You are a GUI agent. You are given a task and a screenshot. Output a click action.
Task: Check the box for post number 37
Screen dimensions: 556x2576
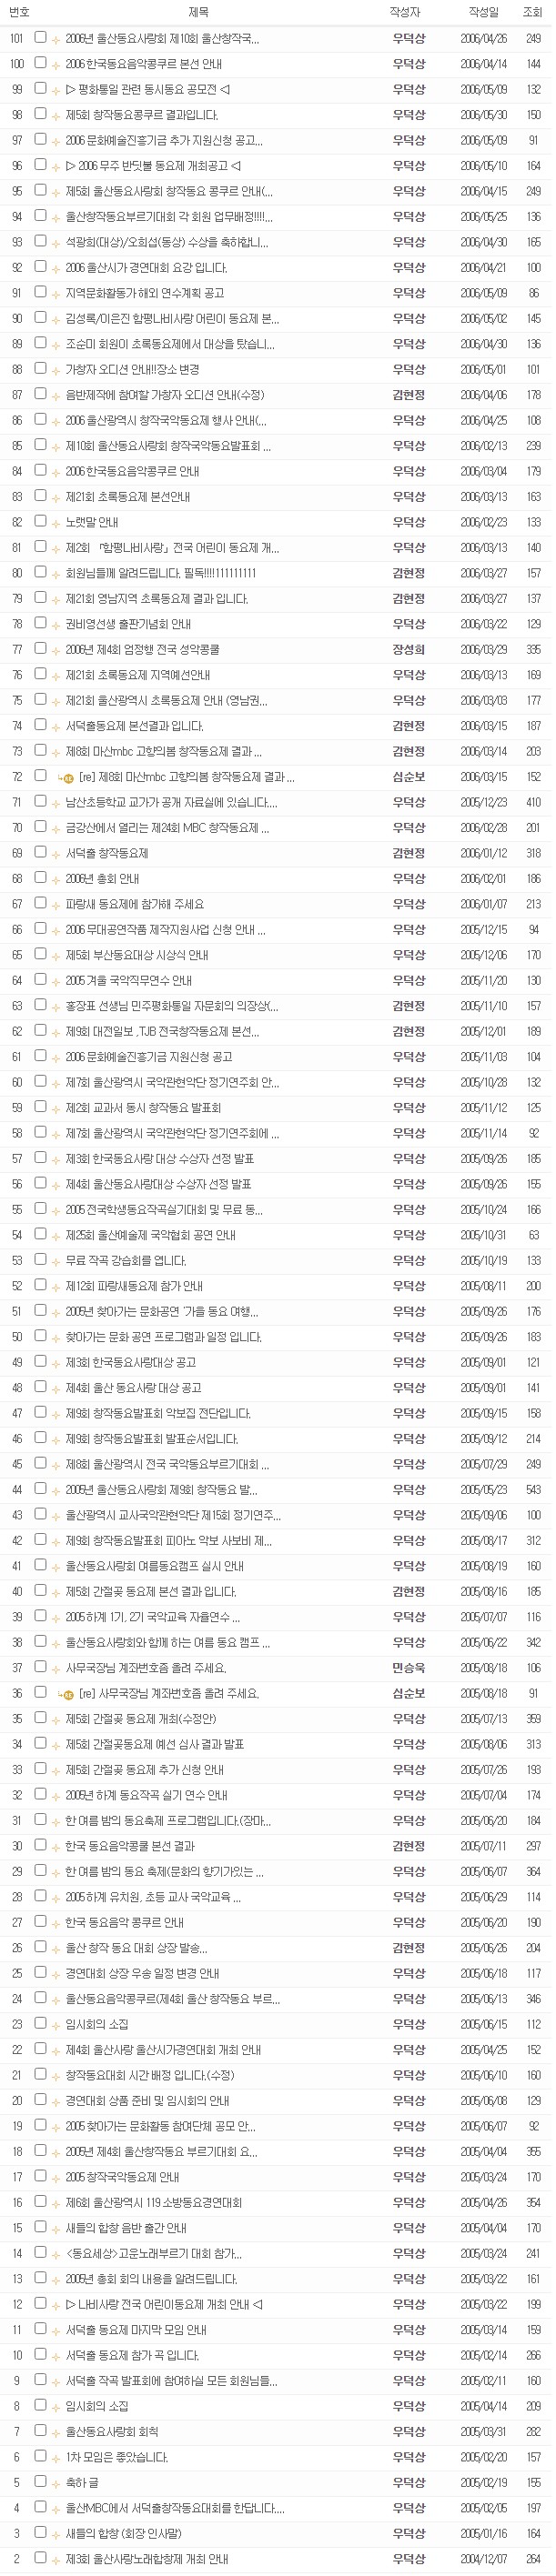click(x=40, y=1667)
